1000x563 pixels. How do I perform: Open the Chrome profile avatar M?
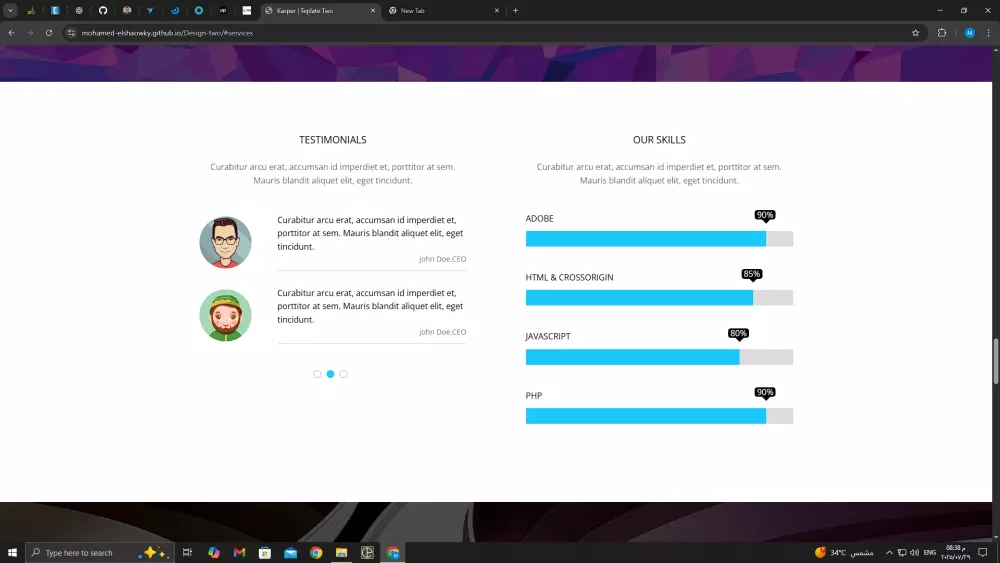pyautogui.click(x=969, y=33)
